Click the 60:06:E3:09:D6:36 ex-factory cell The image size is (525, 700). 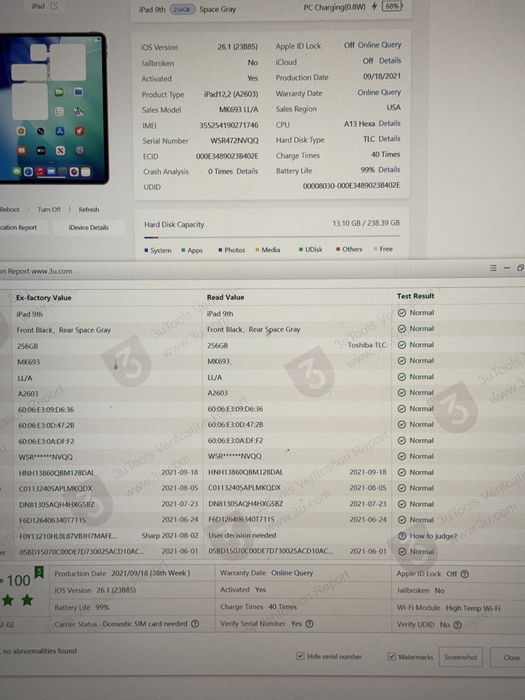point(46,409)
